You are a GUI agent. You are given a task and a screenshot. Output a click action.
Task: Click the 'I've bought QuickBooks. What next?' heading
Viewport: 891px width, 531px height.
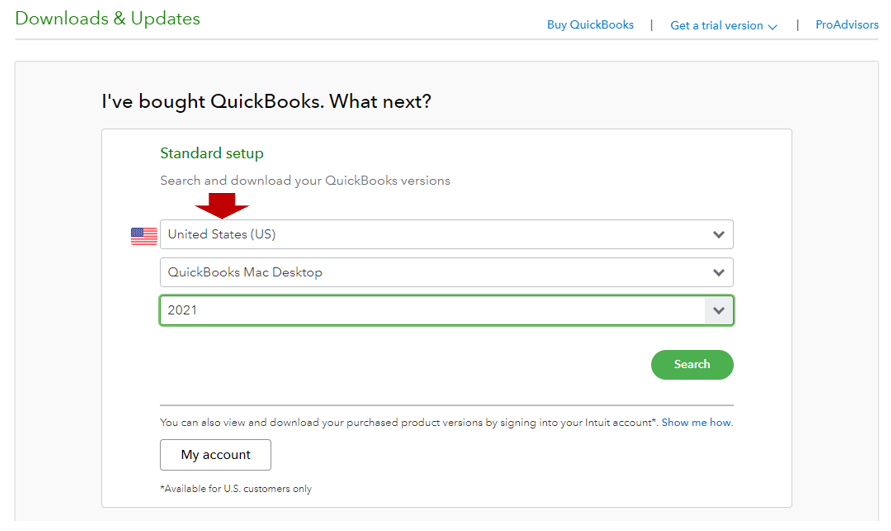coord(267,102)
